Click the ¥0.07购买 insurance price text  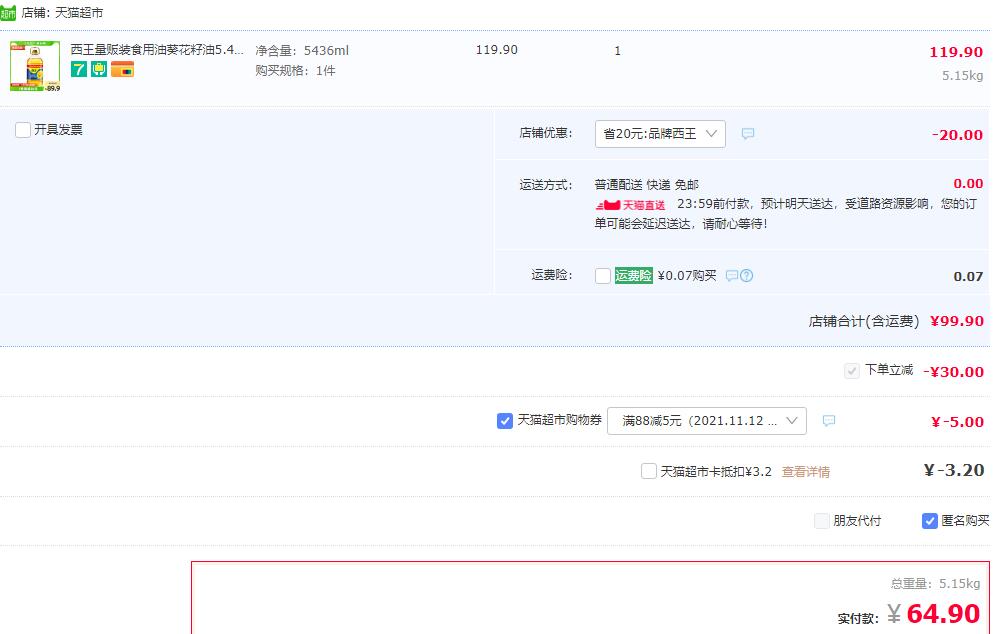[687, 276]
